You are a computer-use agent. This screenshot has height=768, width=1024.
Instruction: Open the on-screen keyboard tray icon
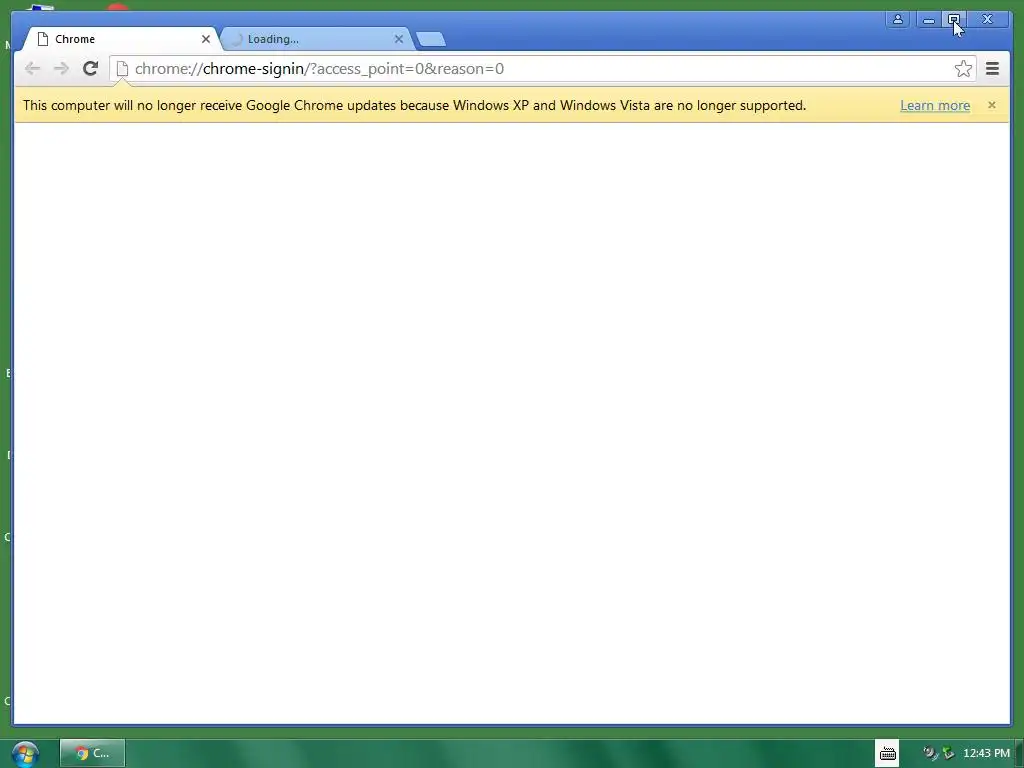(x=888, y=754)
